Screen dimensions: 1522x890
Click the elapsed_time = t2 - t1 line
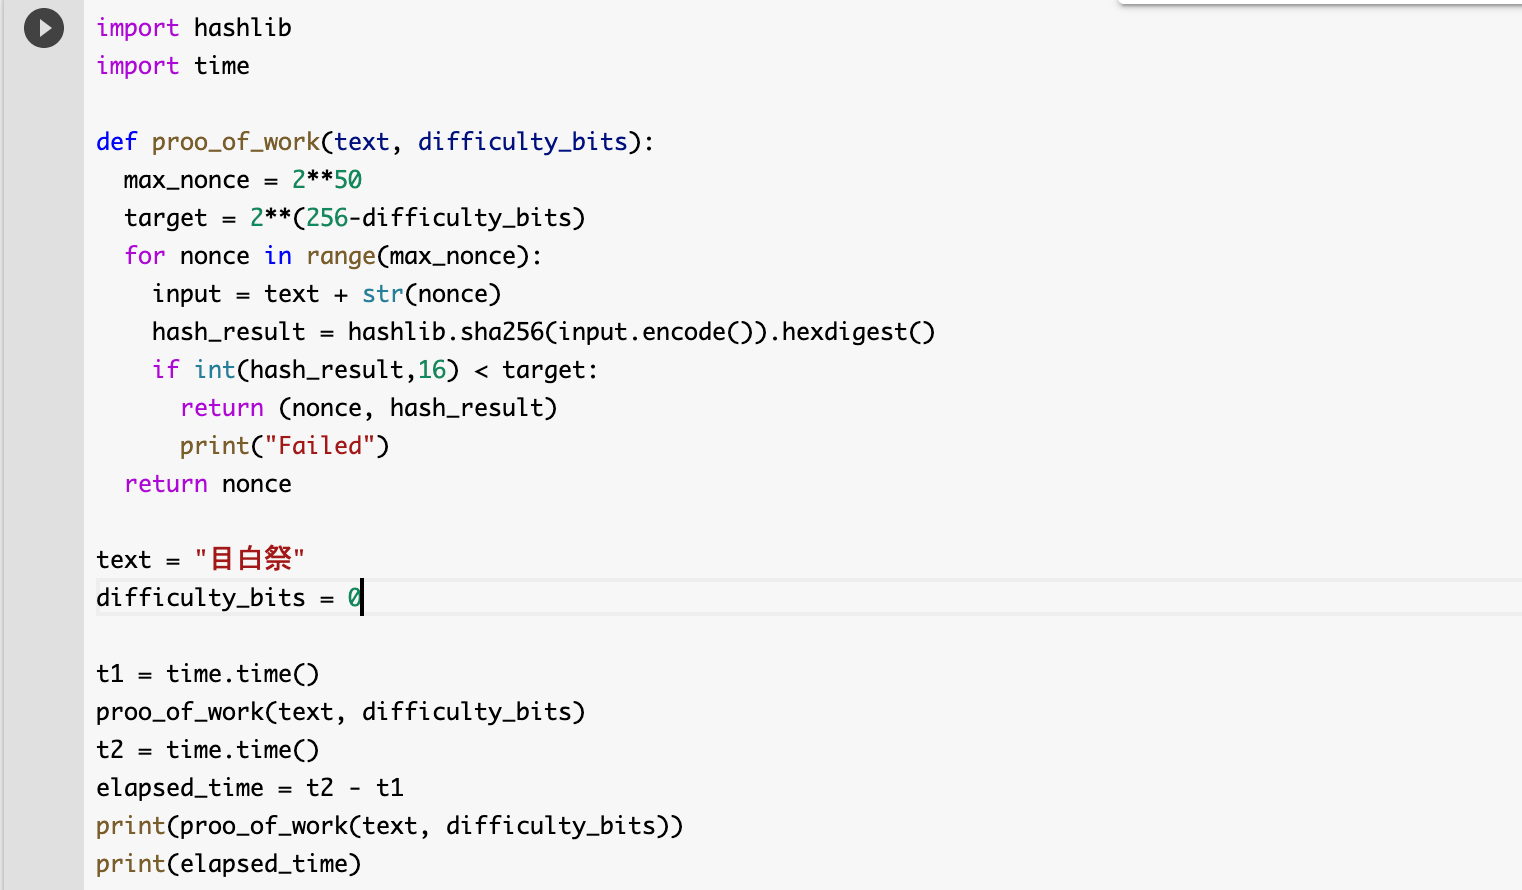coord(249,788)
